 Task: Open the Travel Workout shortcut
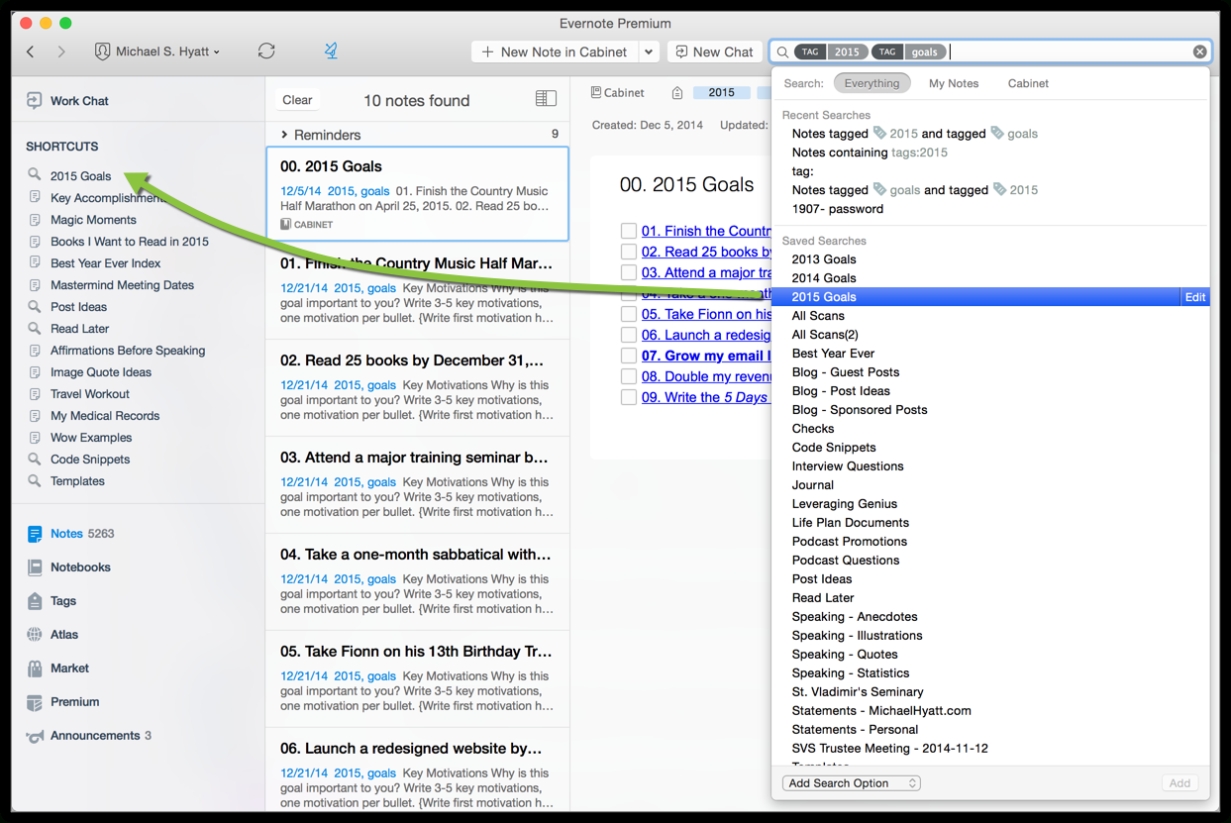click(x=90, y=394)
